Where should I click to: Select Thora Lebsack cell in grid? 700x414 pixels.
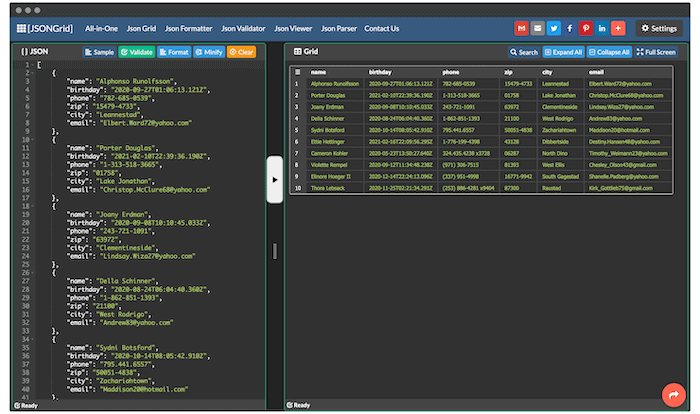point(335,188)
